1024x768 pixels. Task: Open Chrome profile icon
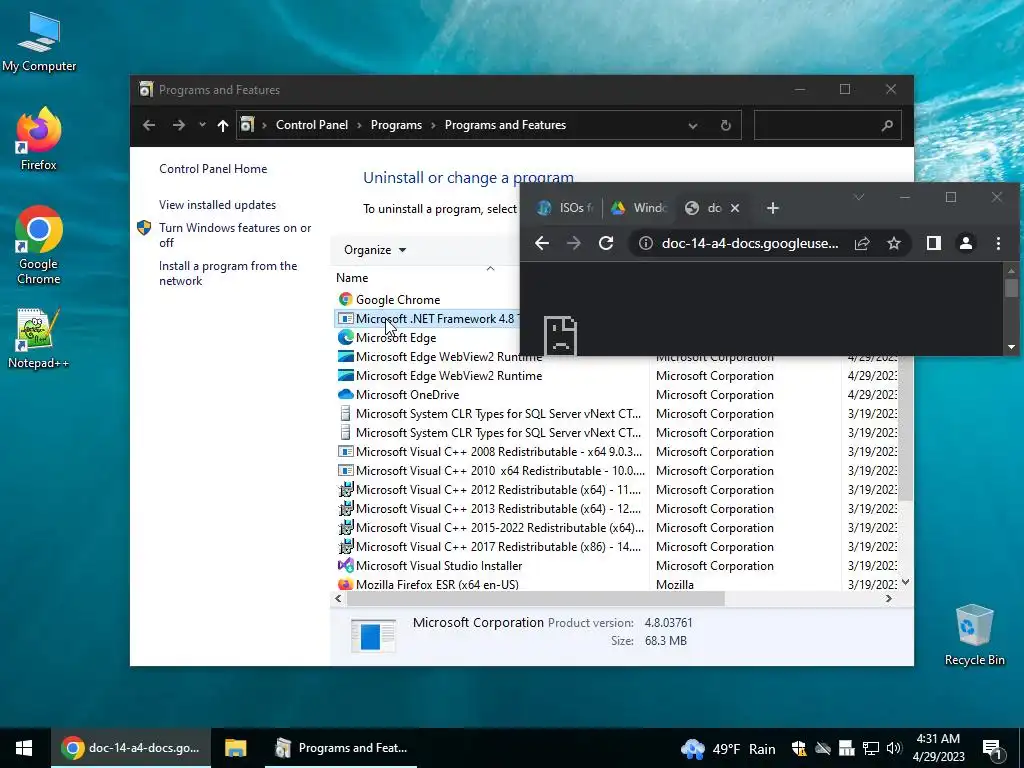(965, 243)
